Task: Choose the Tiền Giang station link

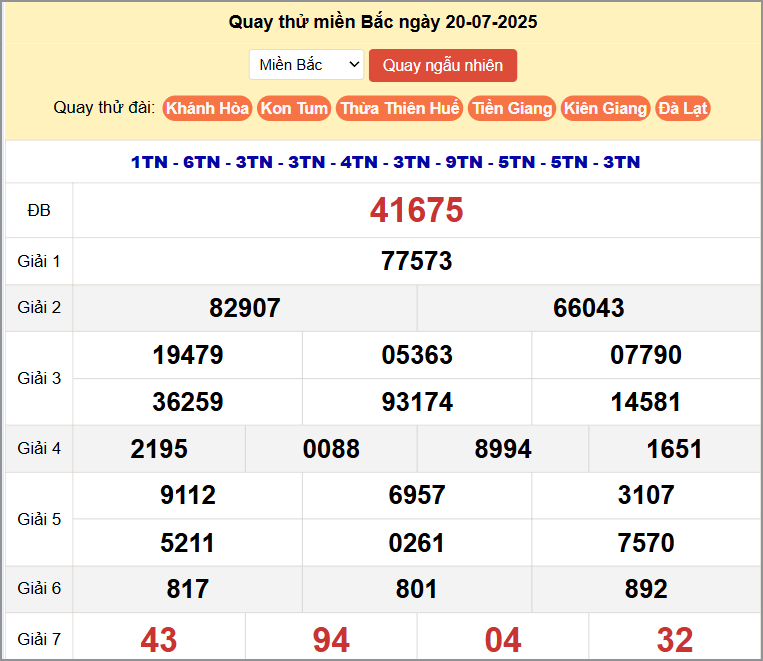Action: tap(512, 108)
